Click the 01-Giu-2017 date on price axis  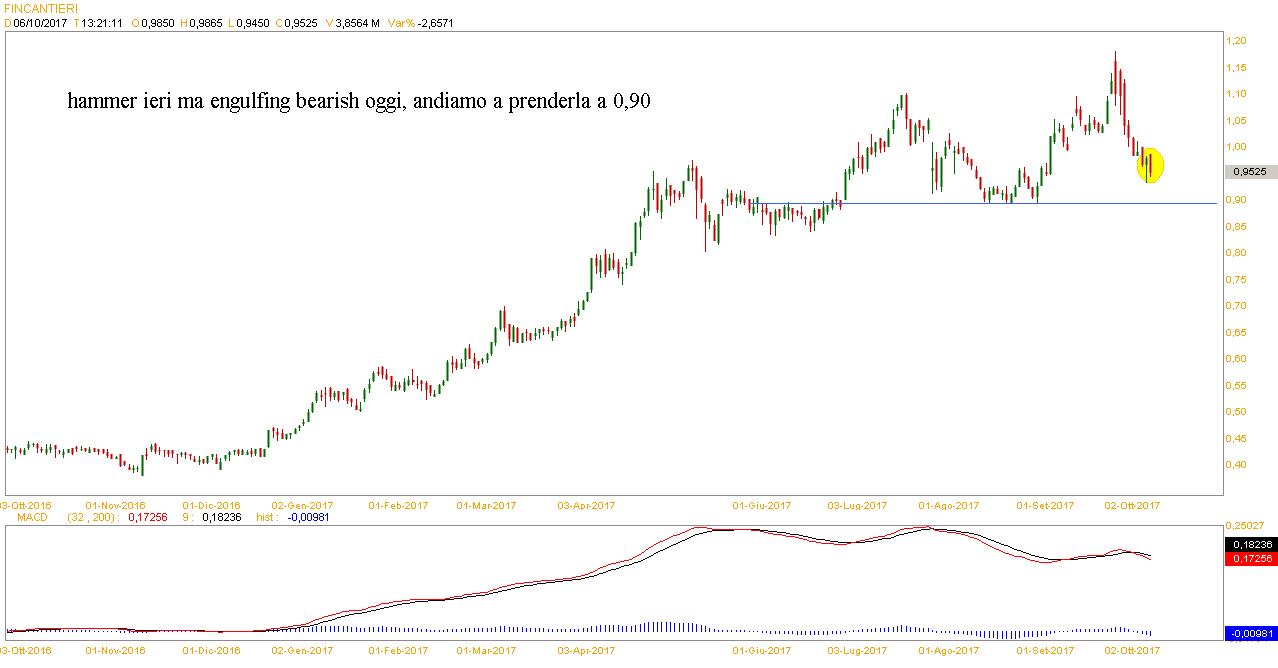[761, 506]
